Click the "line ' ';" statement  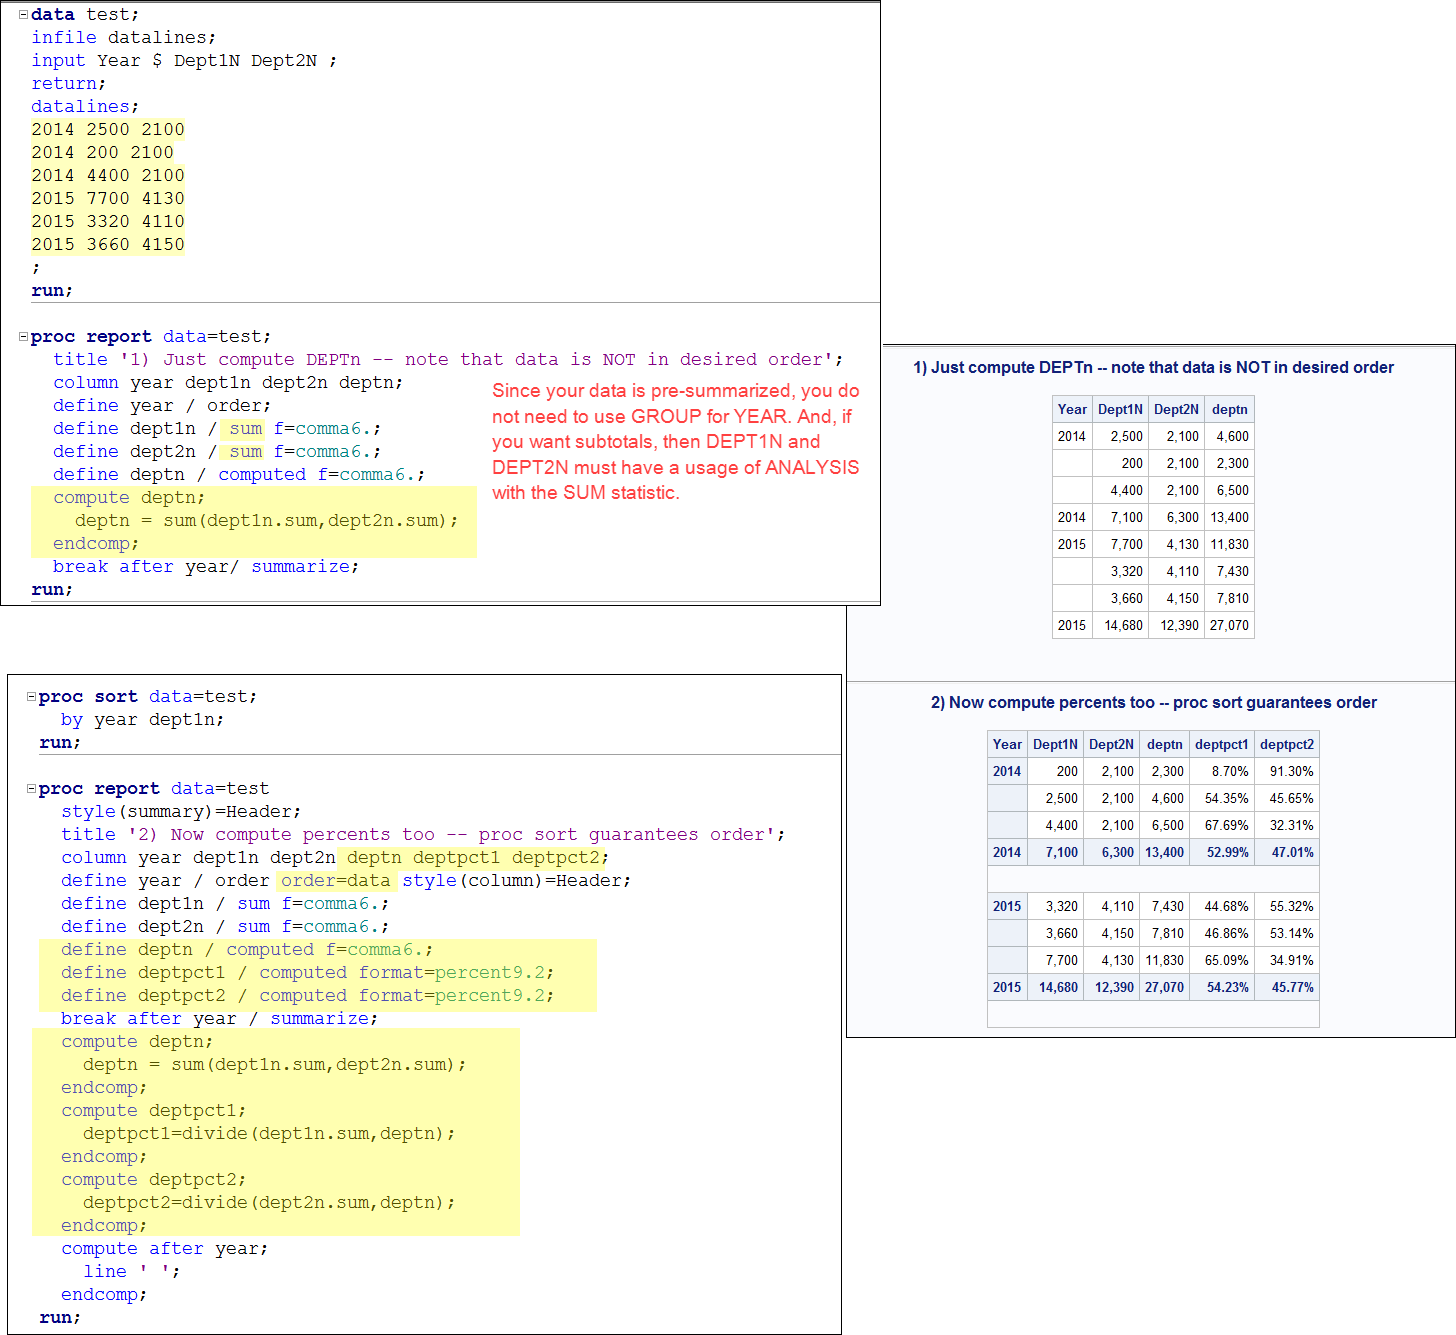132,1271
